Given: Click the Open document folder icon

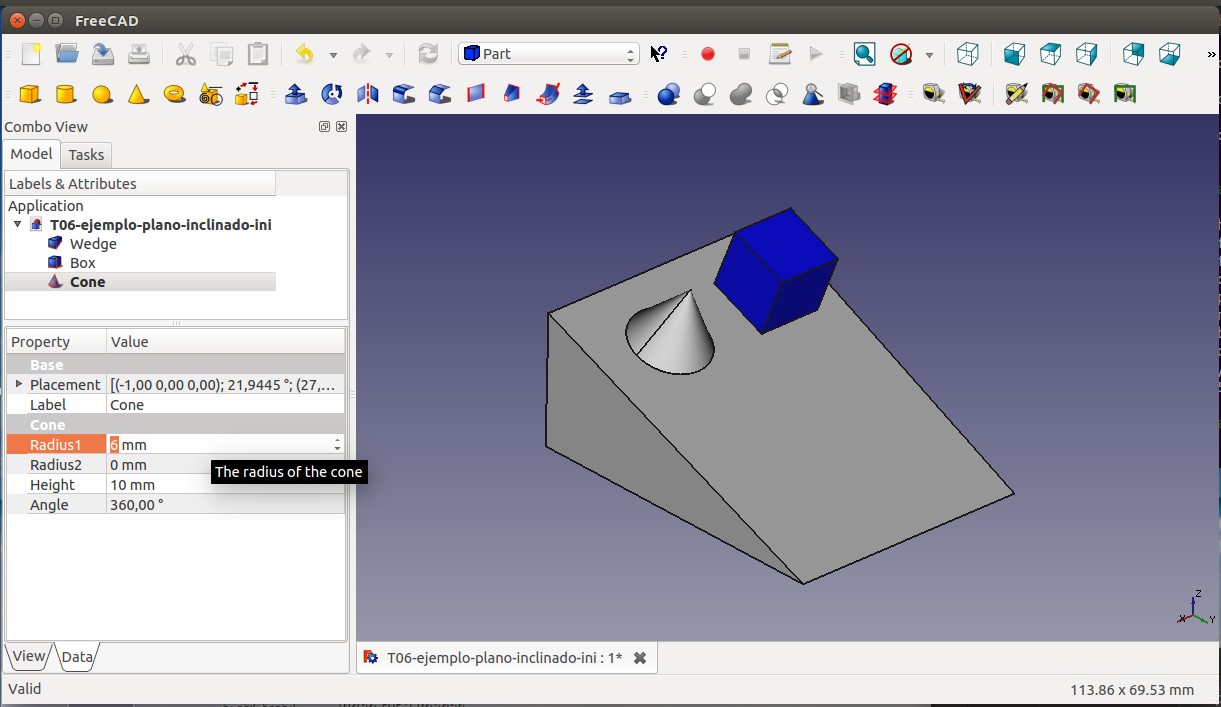Looking at the screenshot, I should 67,54.
